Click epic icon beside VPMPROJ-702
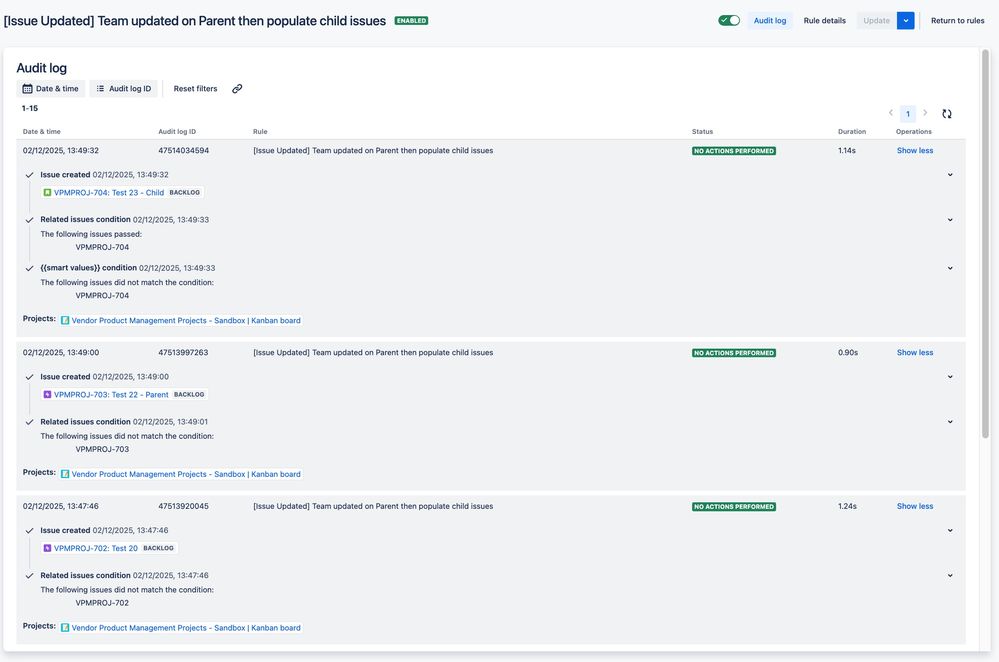Screen dimensions: 999x662 [47, 548]
